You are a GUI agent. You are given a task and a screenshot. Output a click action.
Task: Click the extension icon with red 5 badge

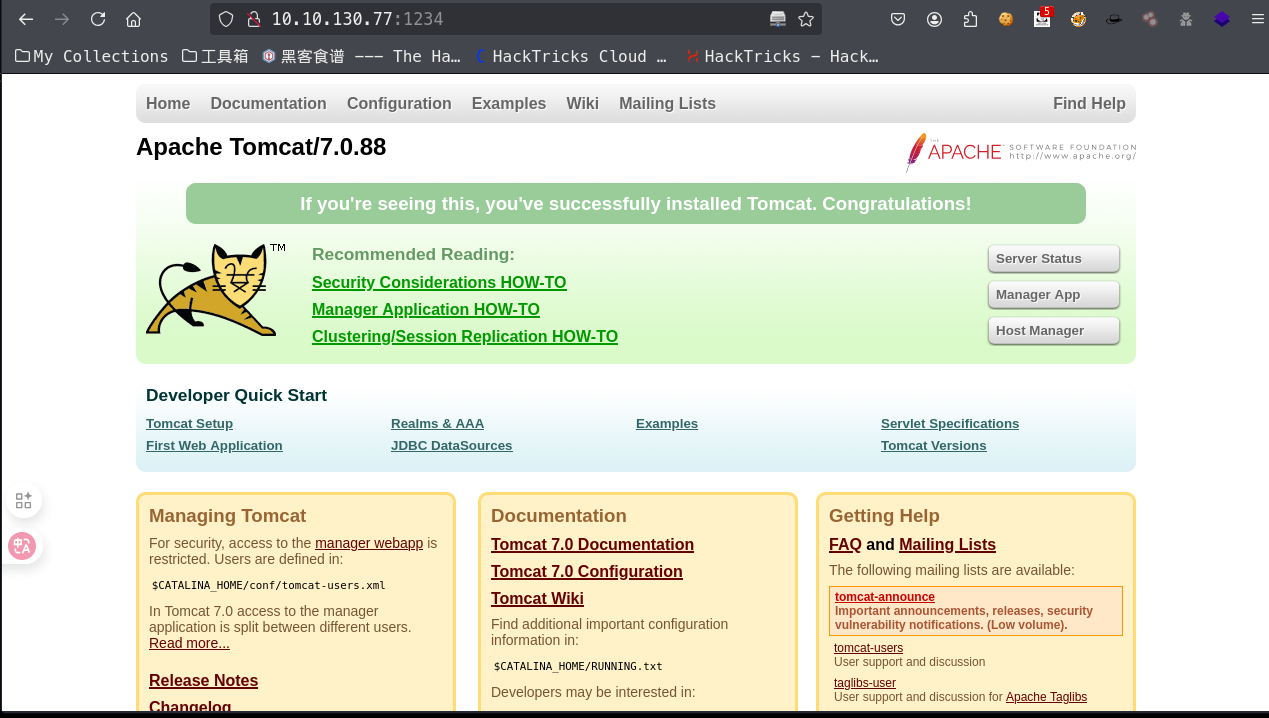(1043, 17)
